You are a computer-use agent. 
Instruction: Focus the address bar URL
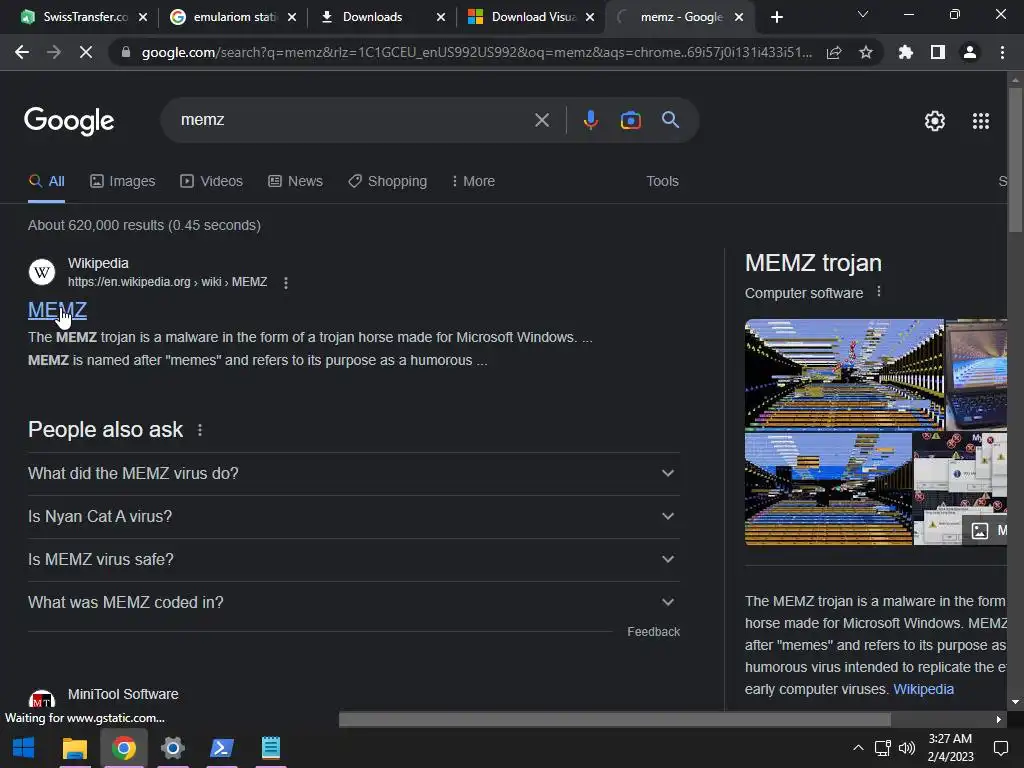tap(477, 52)
